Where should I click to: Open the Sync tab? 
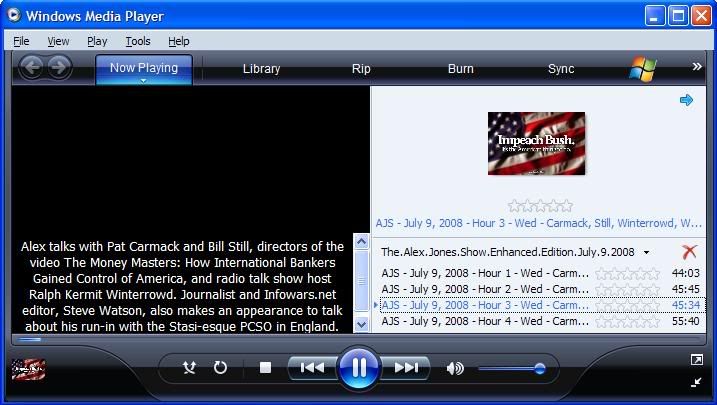(561, 69)
